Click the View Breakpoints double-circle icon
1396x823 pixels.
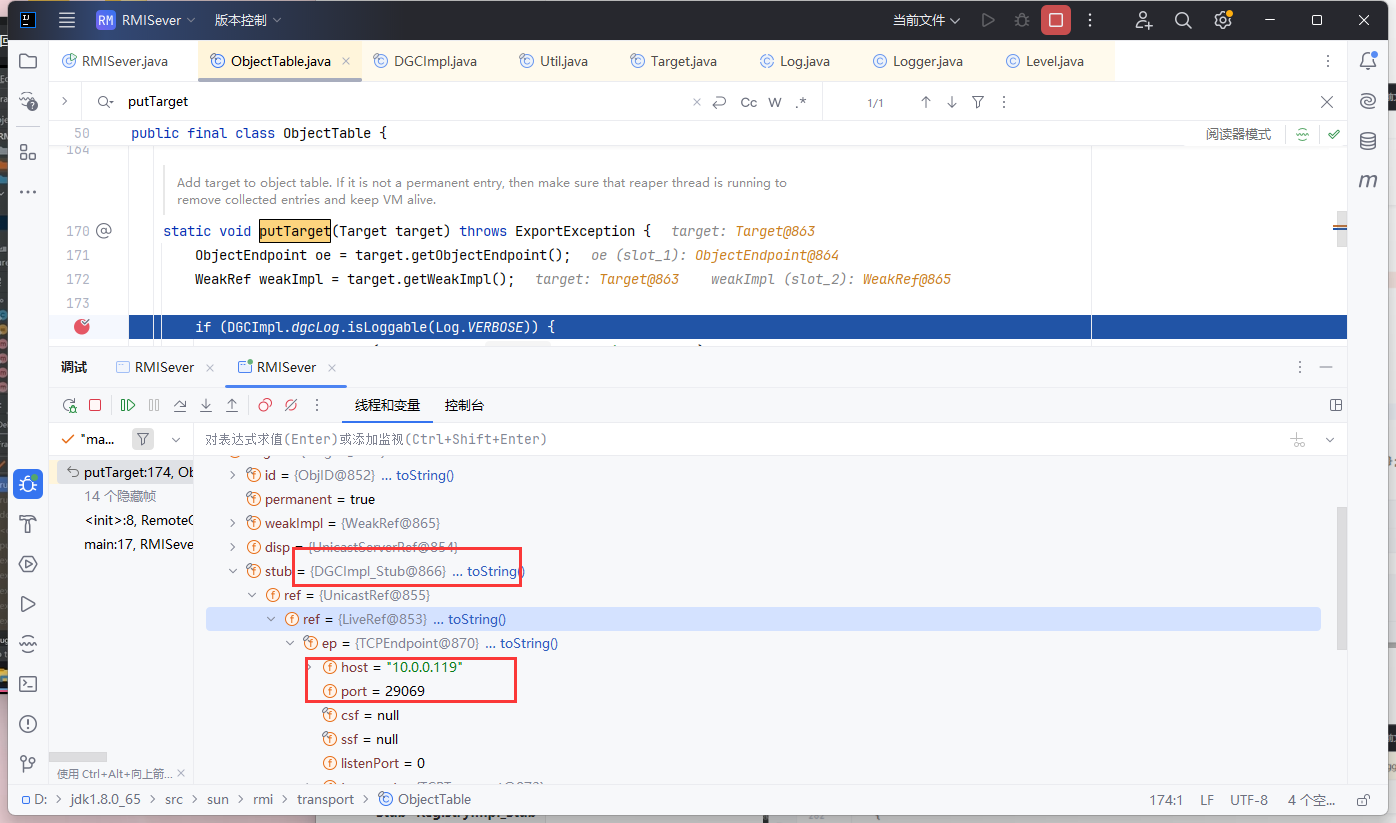[x=265, y=405]
